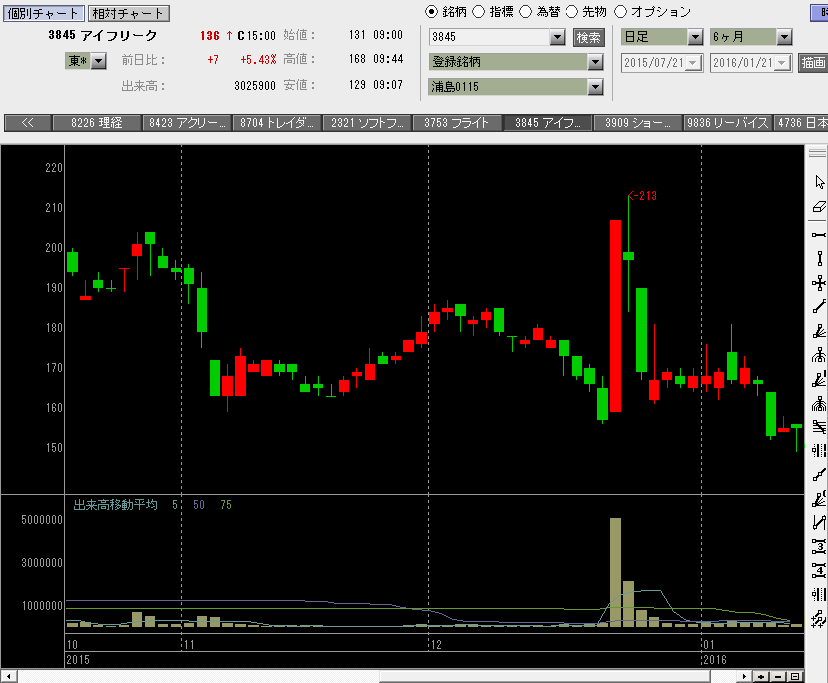
Task: Click the 3845 stock code input field
Action: [x=490, y=37]
